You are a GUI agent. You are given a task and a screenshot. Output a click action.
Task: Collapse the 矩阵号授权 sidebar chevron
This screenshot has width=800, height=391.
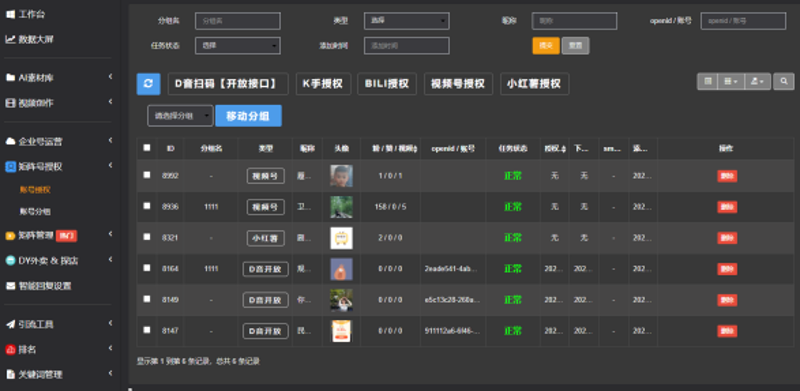tap(110, 165)
